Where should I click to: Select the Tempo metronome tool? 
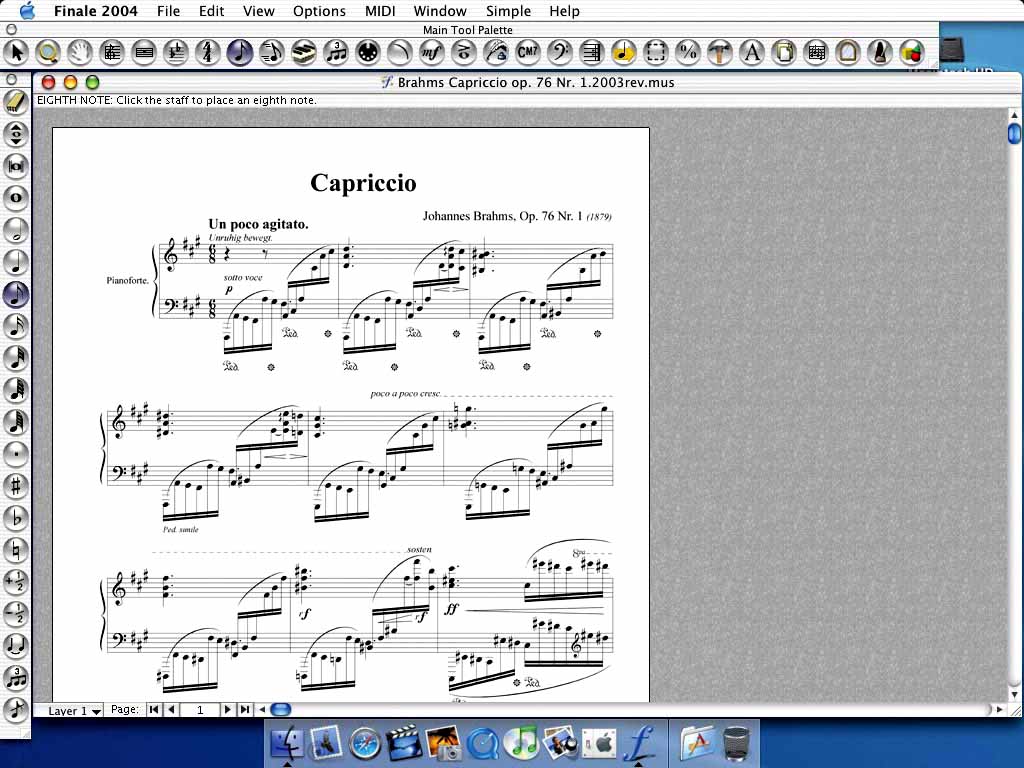pyautogui.click(x=880, y=52)
